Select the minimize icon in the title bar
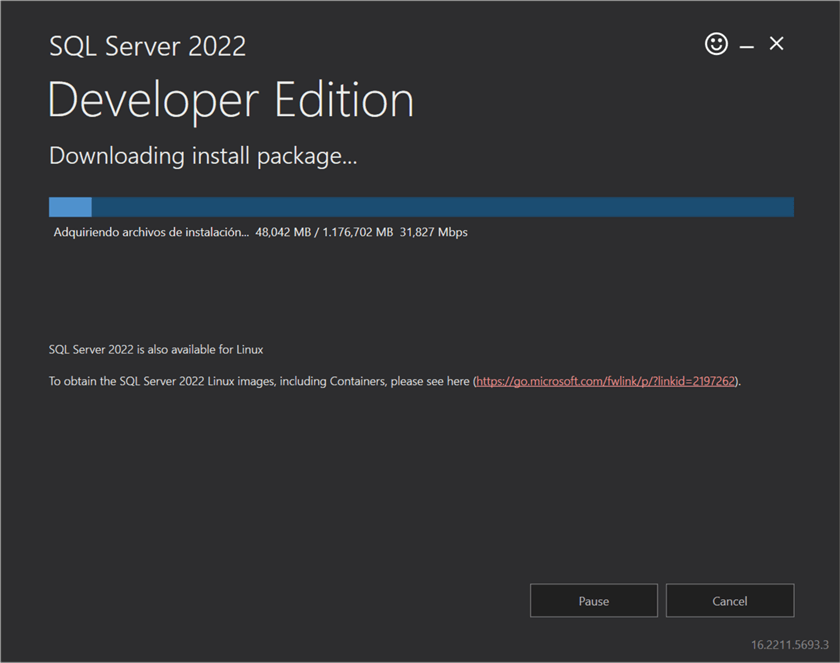The width and height of the screenshot is (840, 663). [746, 44]
